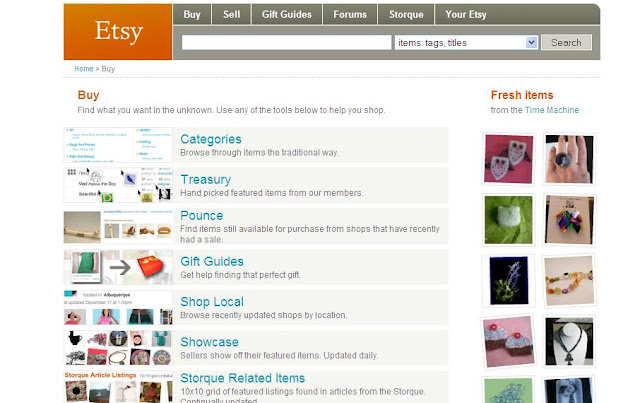The height and width of the screenshot is (403, 640).
Task: Click the Etsy logo
Action: (118, 32)
